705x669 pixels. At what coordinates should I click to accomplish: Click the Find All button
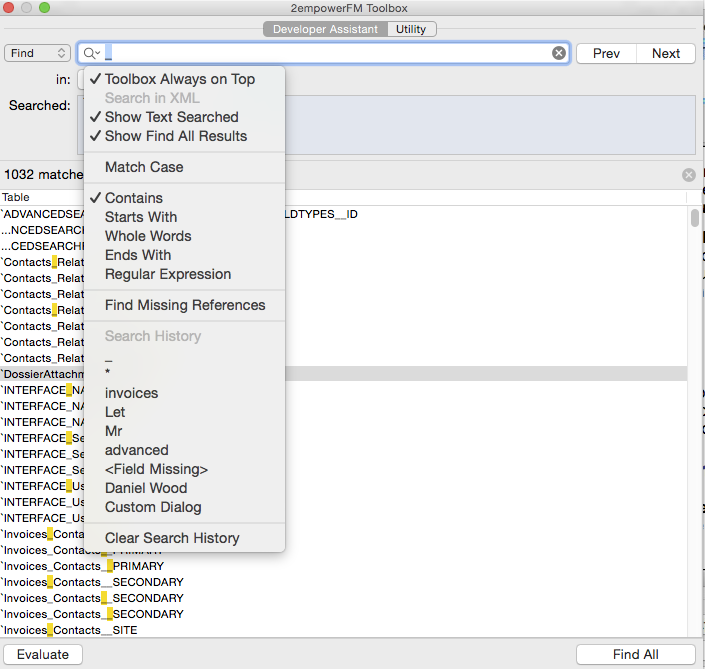tap(635, 655)
